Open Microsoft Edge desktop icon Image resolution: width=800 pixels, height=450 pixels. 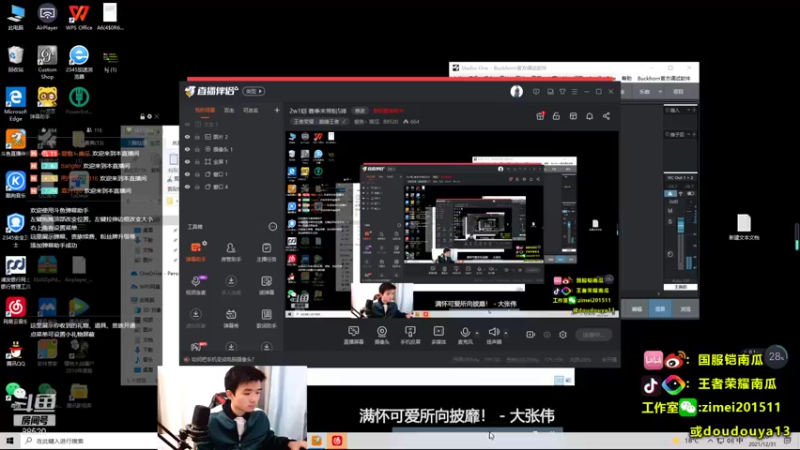tap(15, 104)
